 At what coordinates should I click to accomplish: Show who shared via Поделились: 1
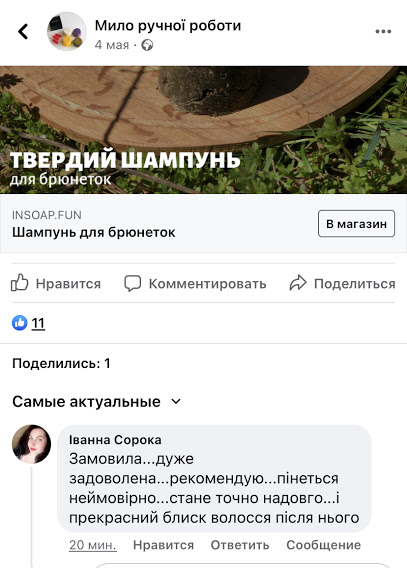[x=61, y=363]
